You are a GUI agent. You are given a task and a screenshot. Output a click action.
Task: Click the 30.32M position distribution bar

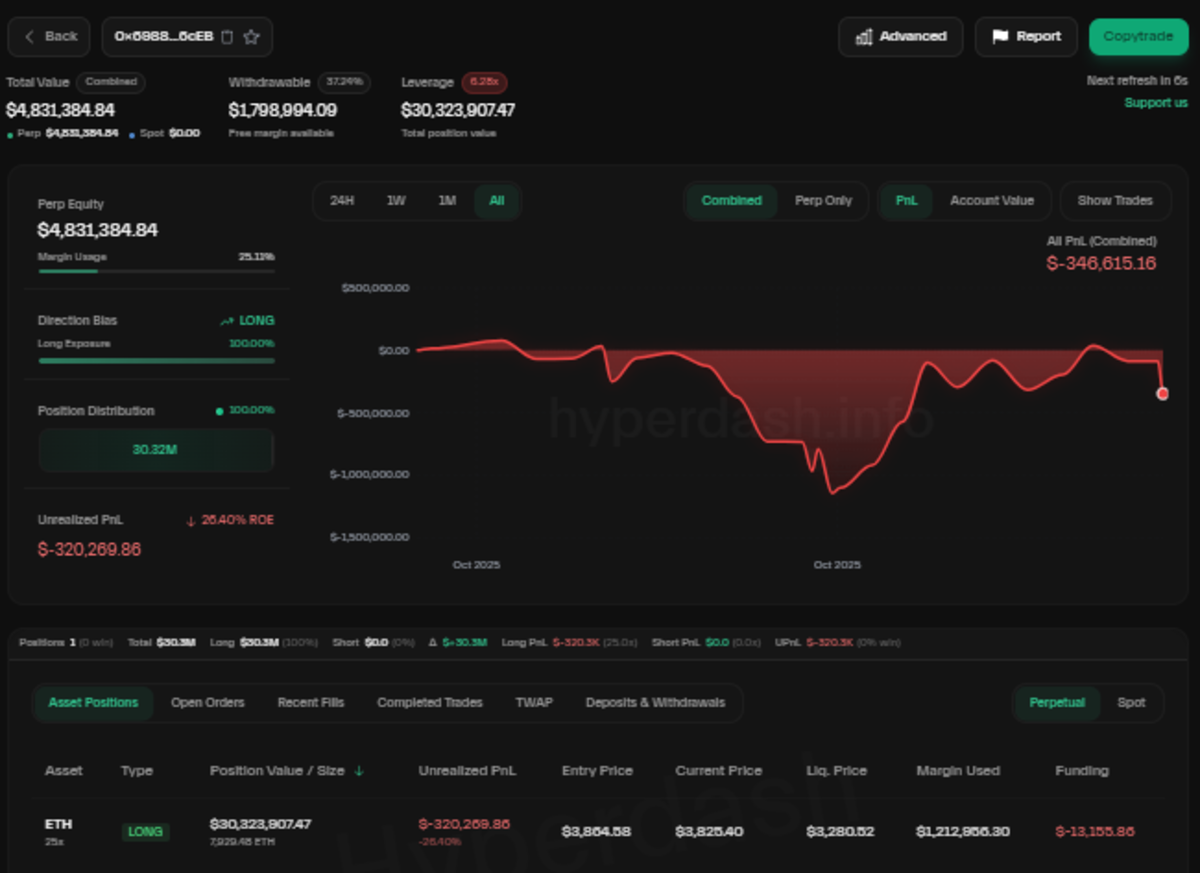click(x=155, y=450)
